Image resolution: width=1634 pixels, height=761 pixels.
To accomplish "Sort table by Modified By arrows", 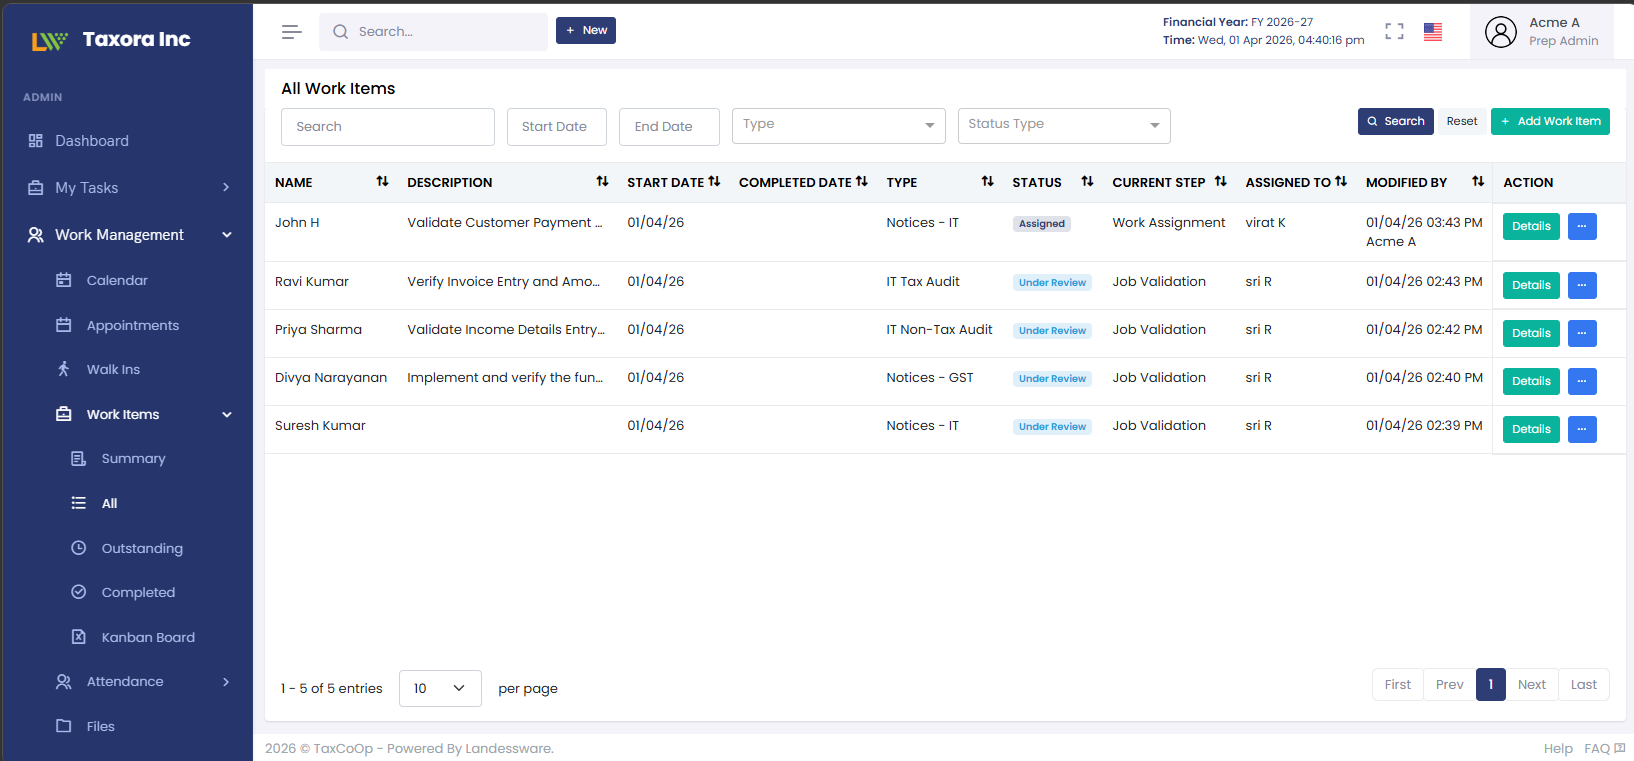I will 1478,181.
